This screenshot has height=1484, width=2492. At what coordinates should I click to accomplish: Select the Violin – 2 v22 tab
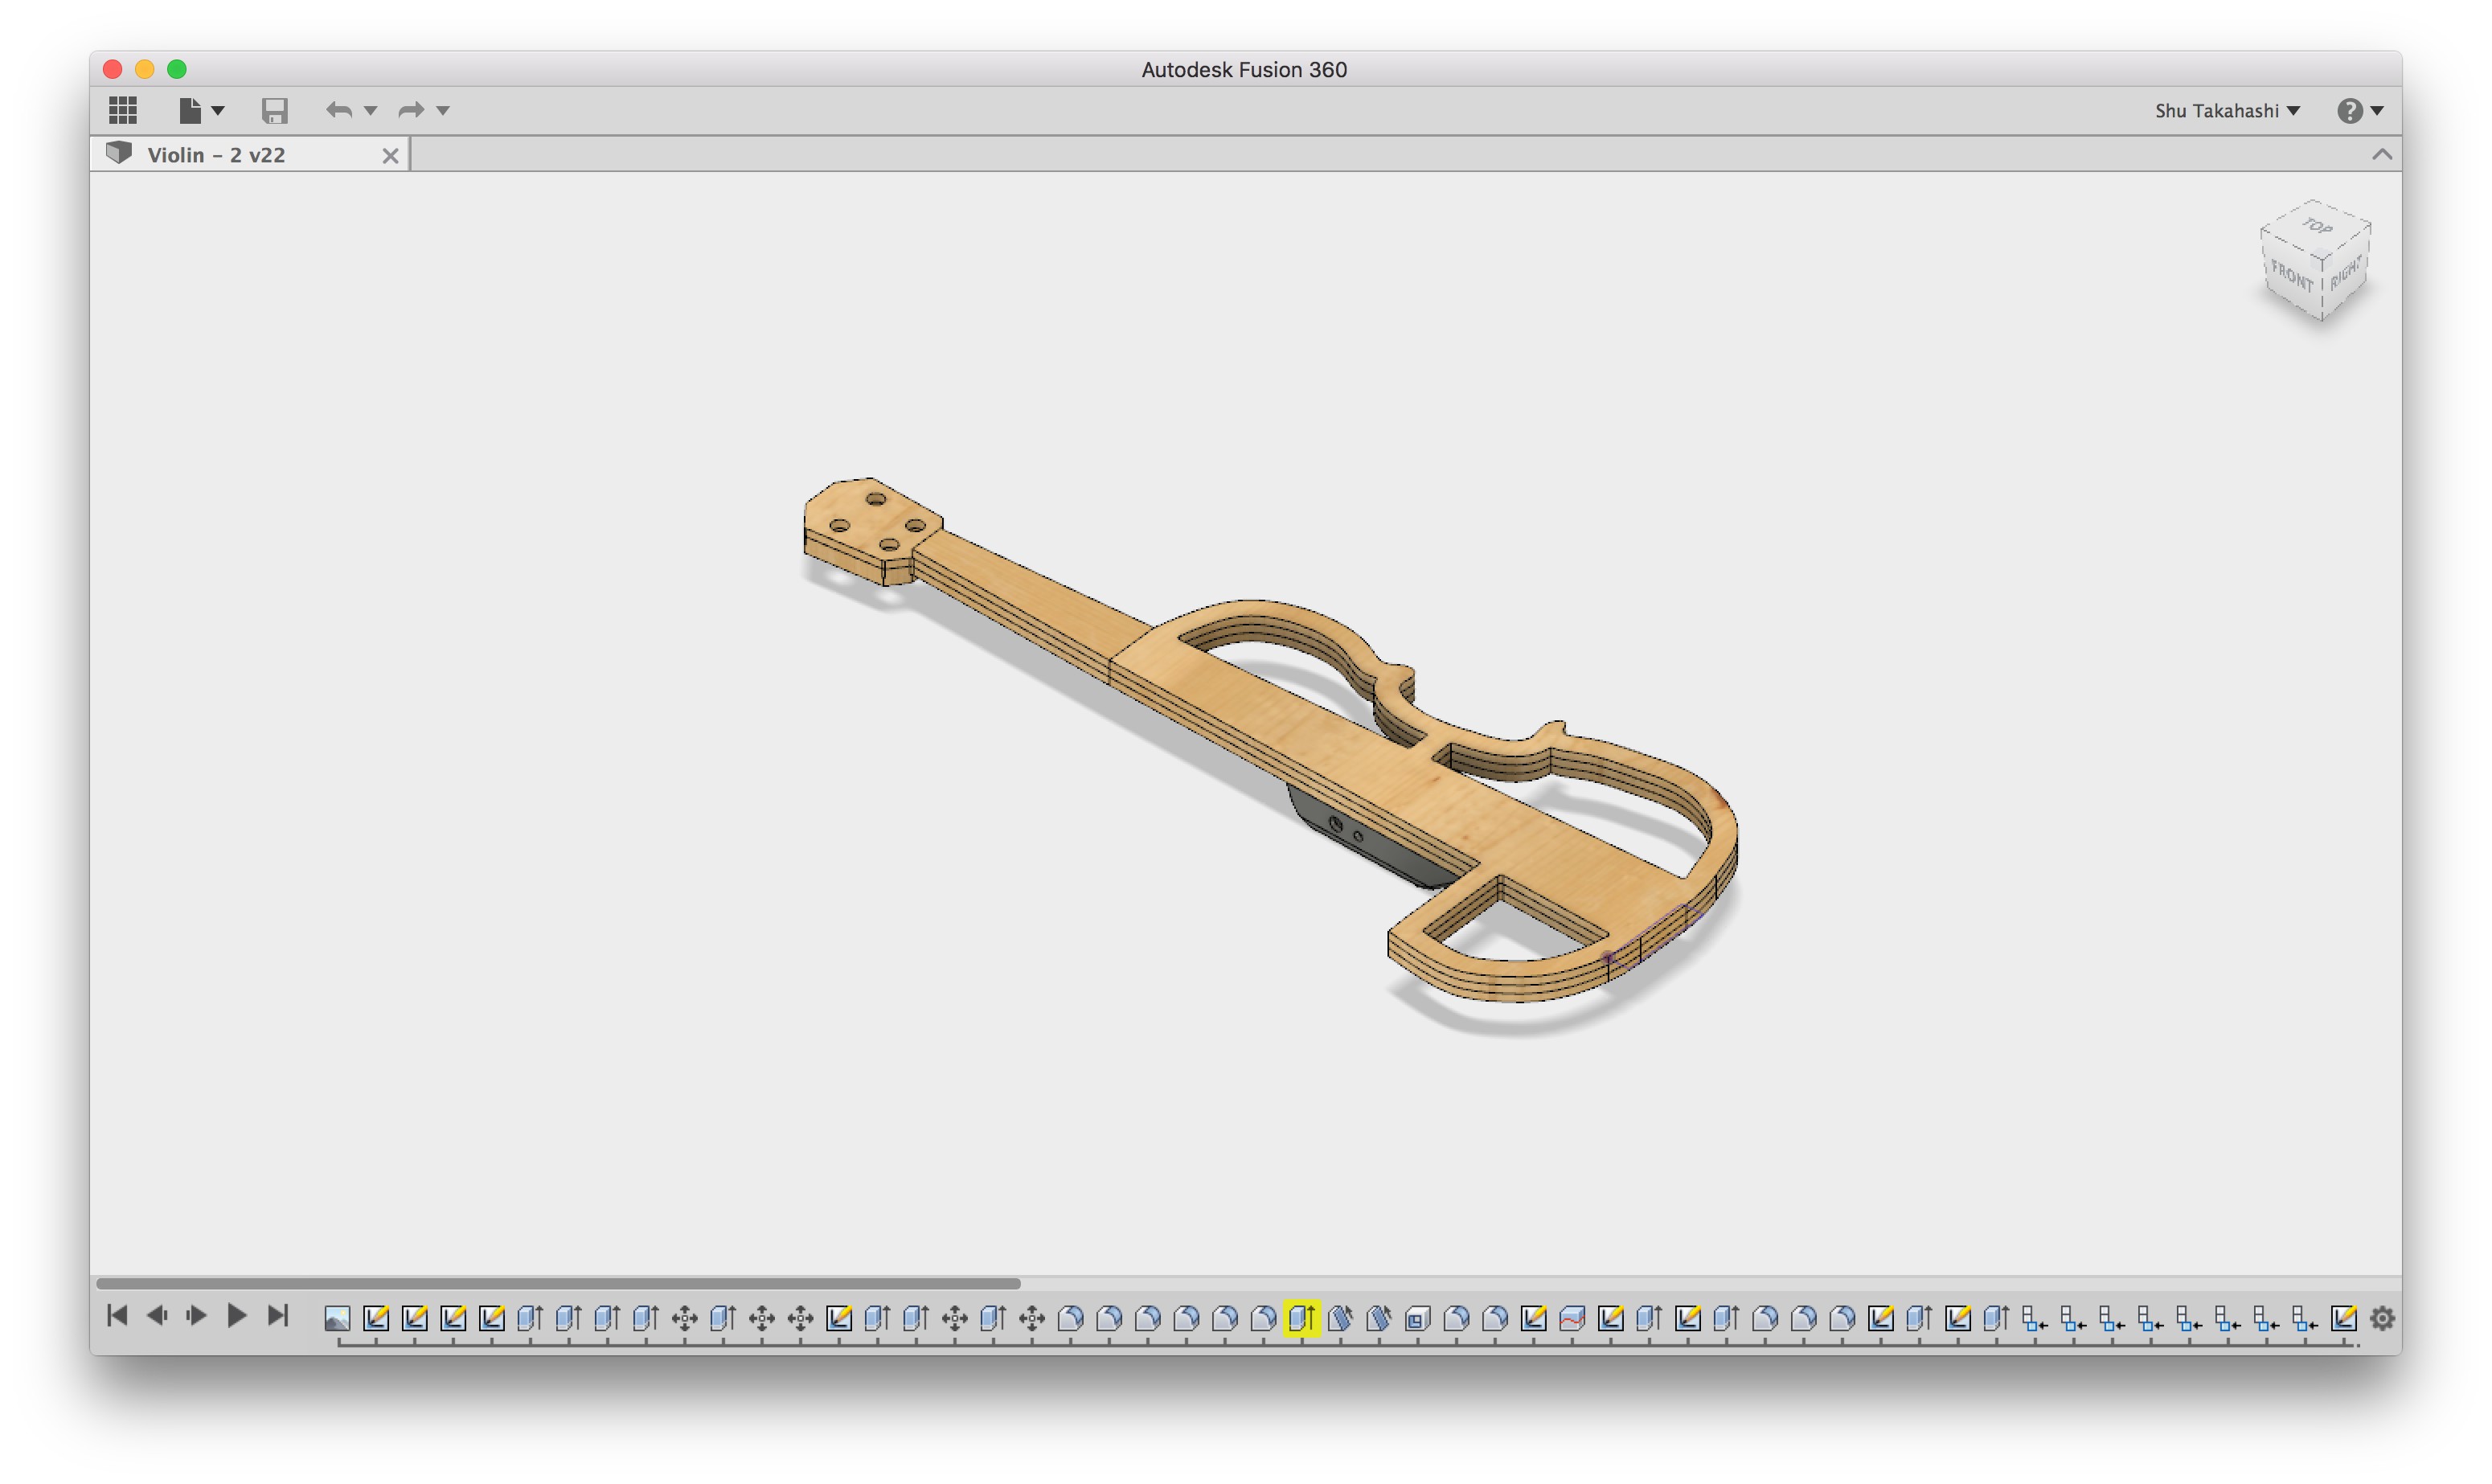click(216, 155)
